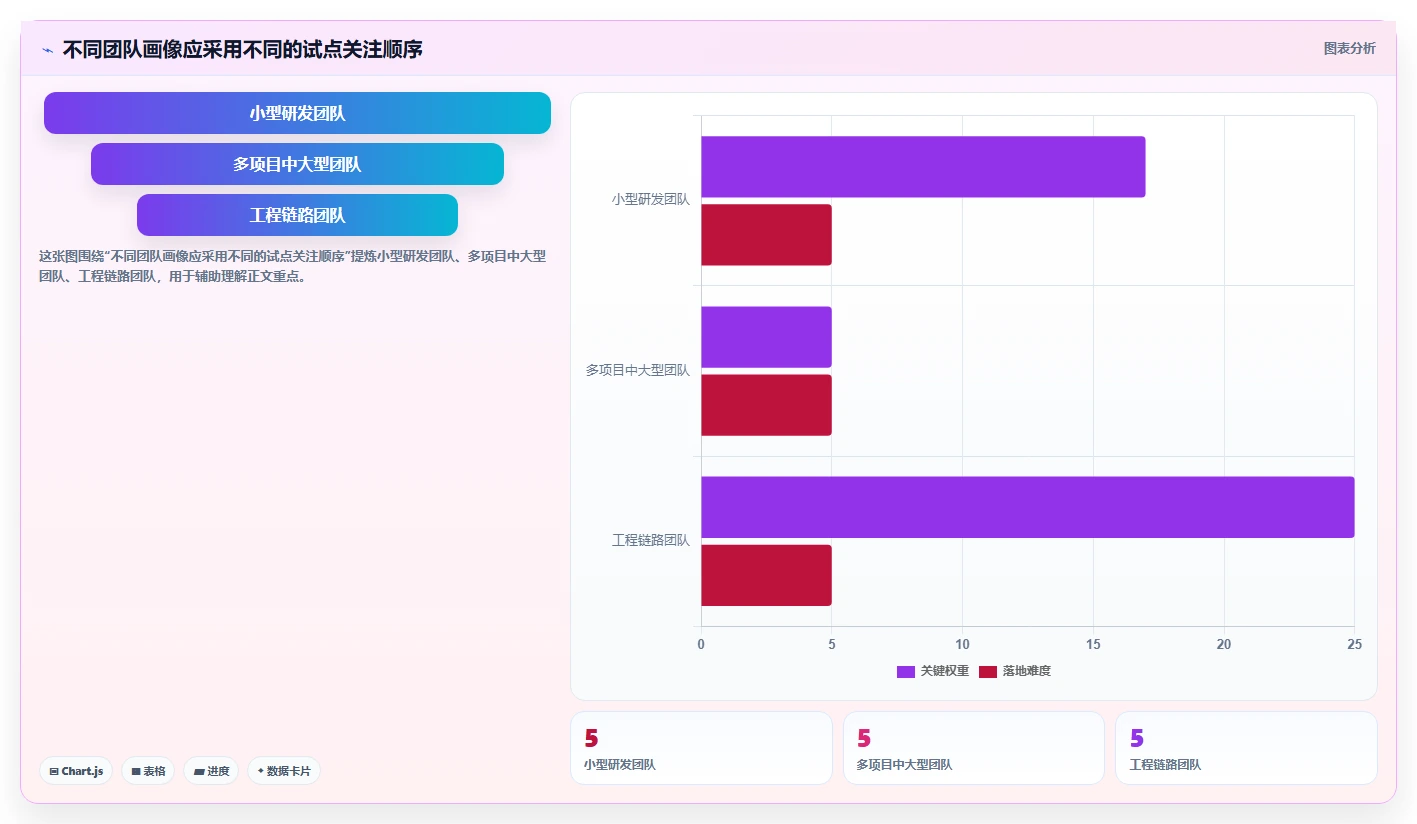
Task: Click 多项目中大型团队 y-axis label in chart
Action: (x=638, y=370)
